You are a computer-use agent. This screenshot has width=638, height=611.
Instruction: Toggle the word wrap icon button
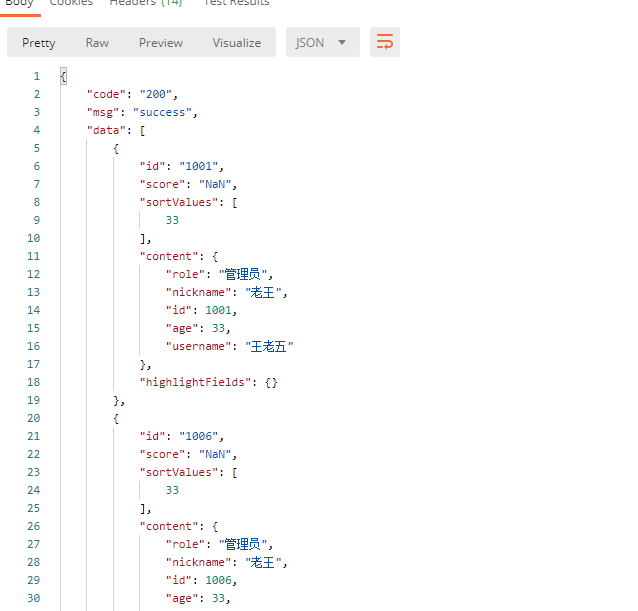385,42
